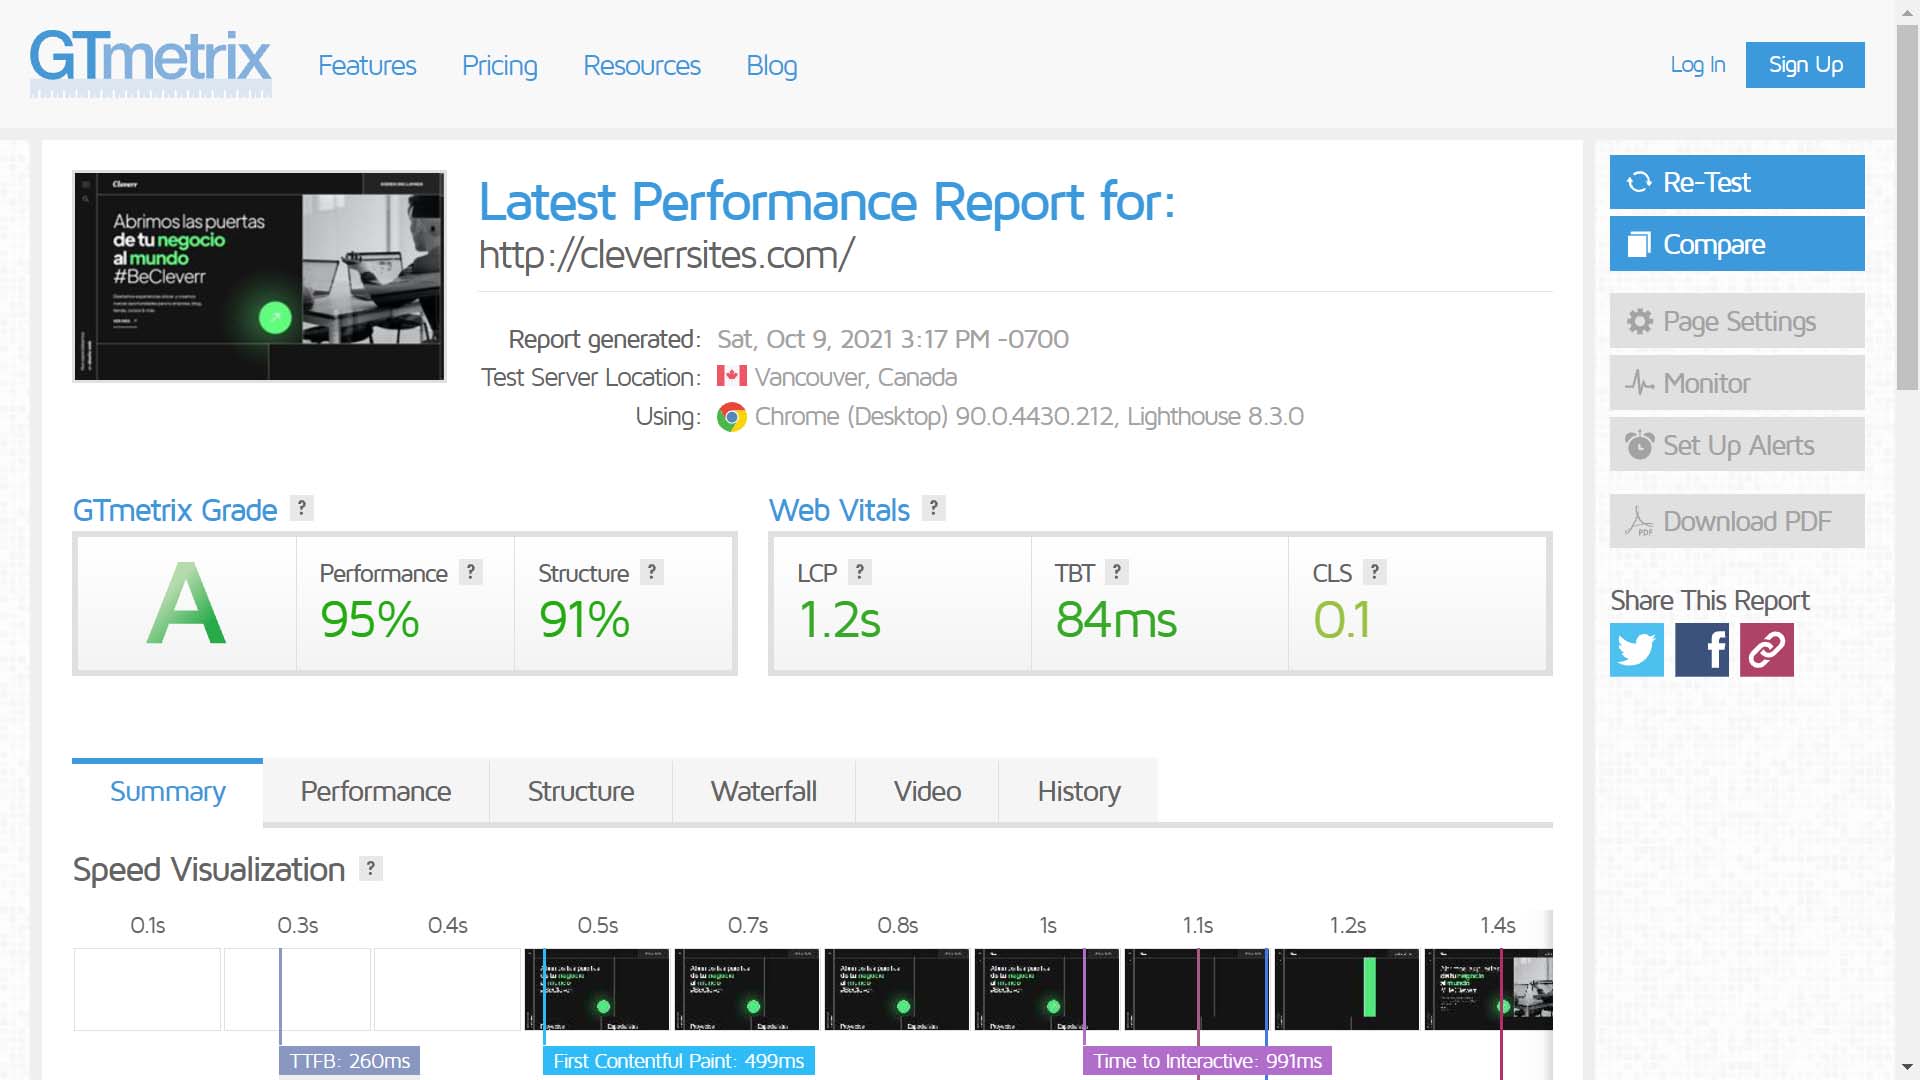Screen dimensions: 1920x1080
Task: Visit the Blog page
Action: 772,66
